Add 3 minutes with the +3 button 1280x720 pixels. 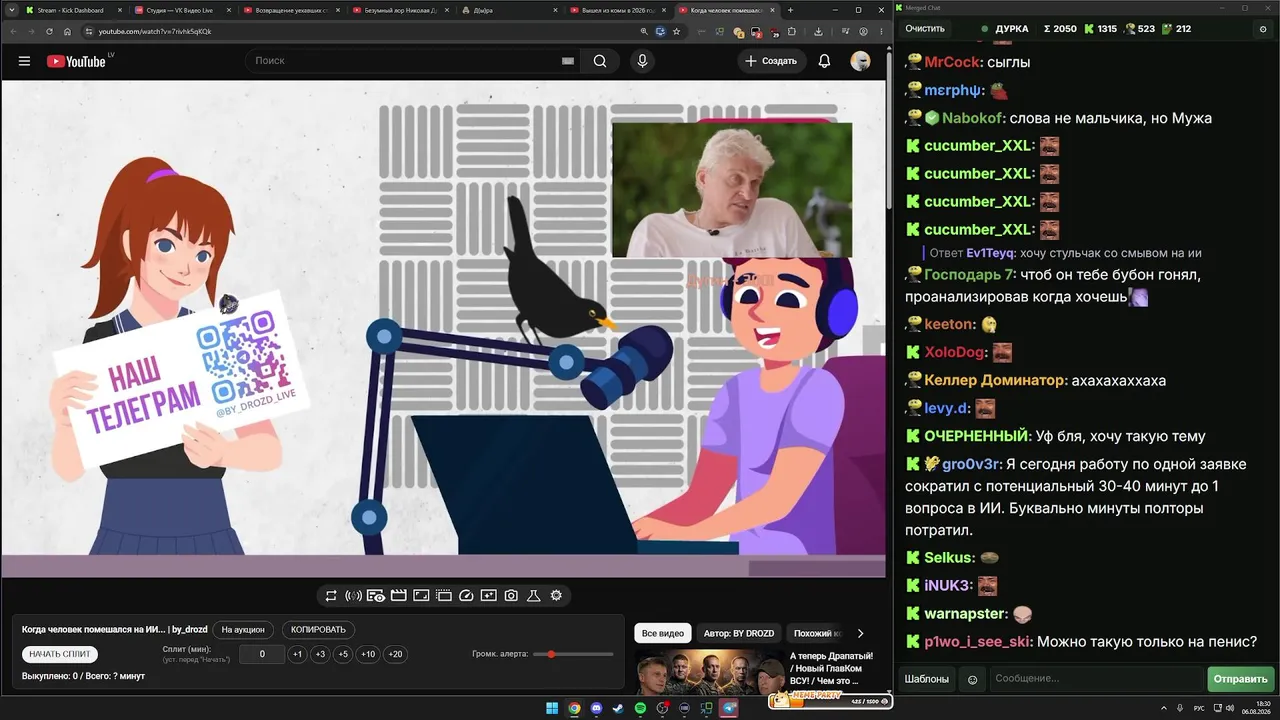(320, 654)
